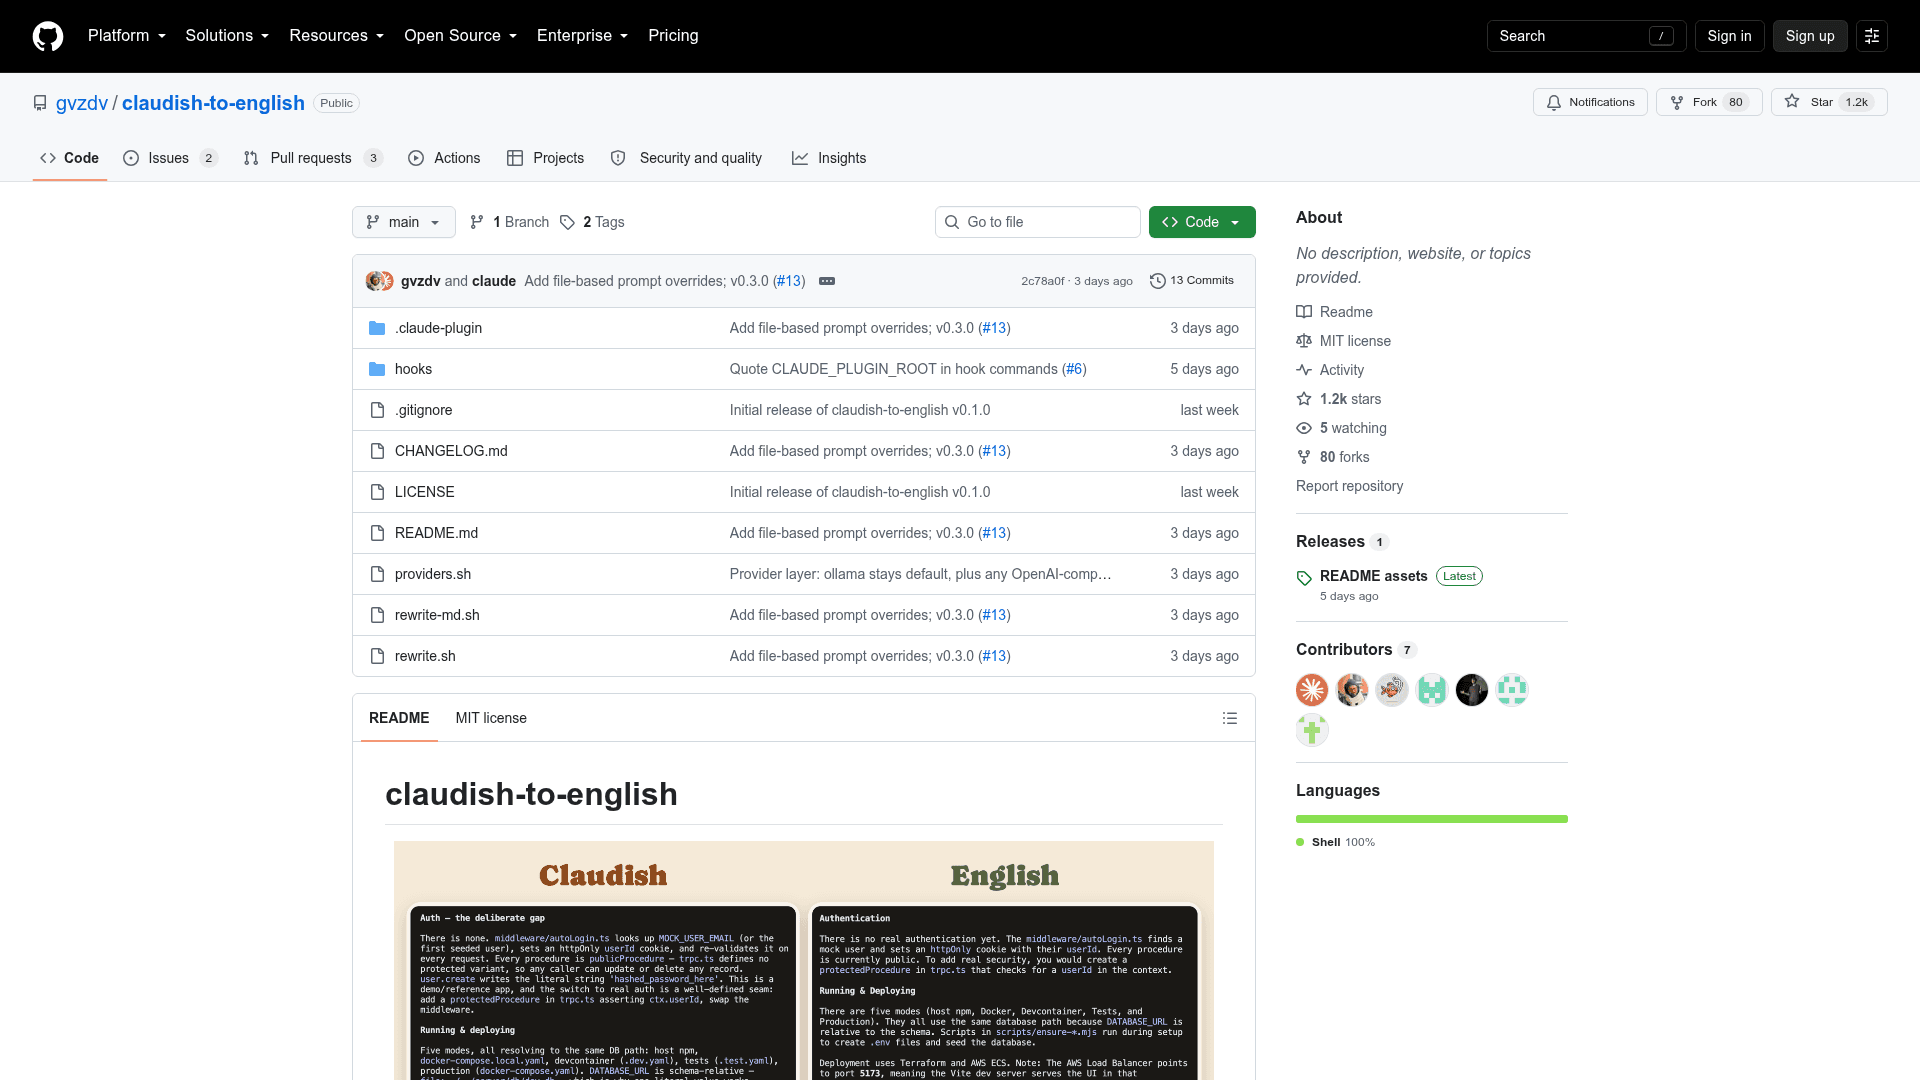The height and width of the screenshot is (1080, 1920).
Task: Open the Security and quality tab
Action: point(686,158)
